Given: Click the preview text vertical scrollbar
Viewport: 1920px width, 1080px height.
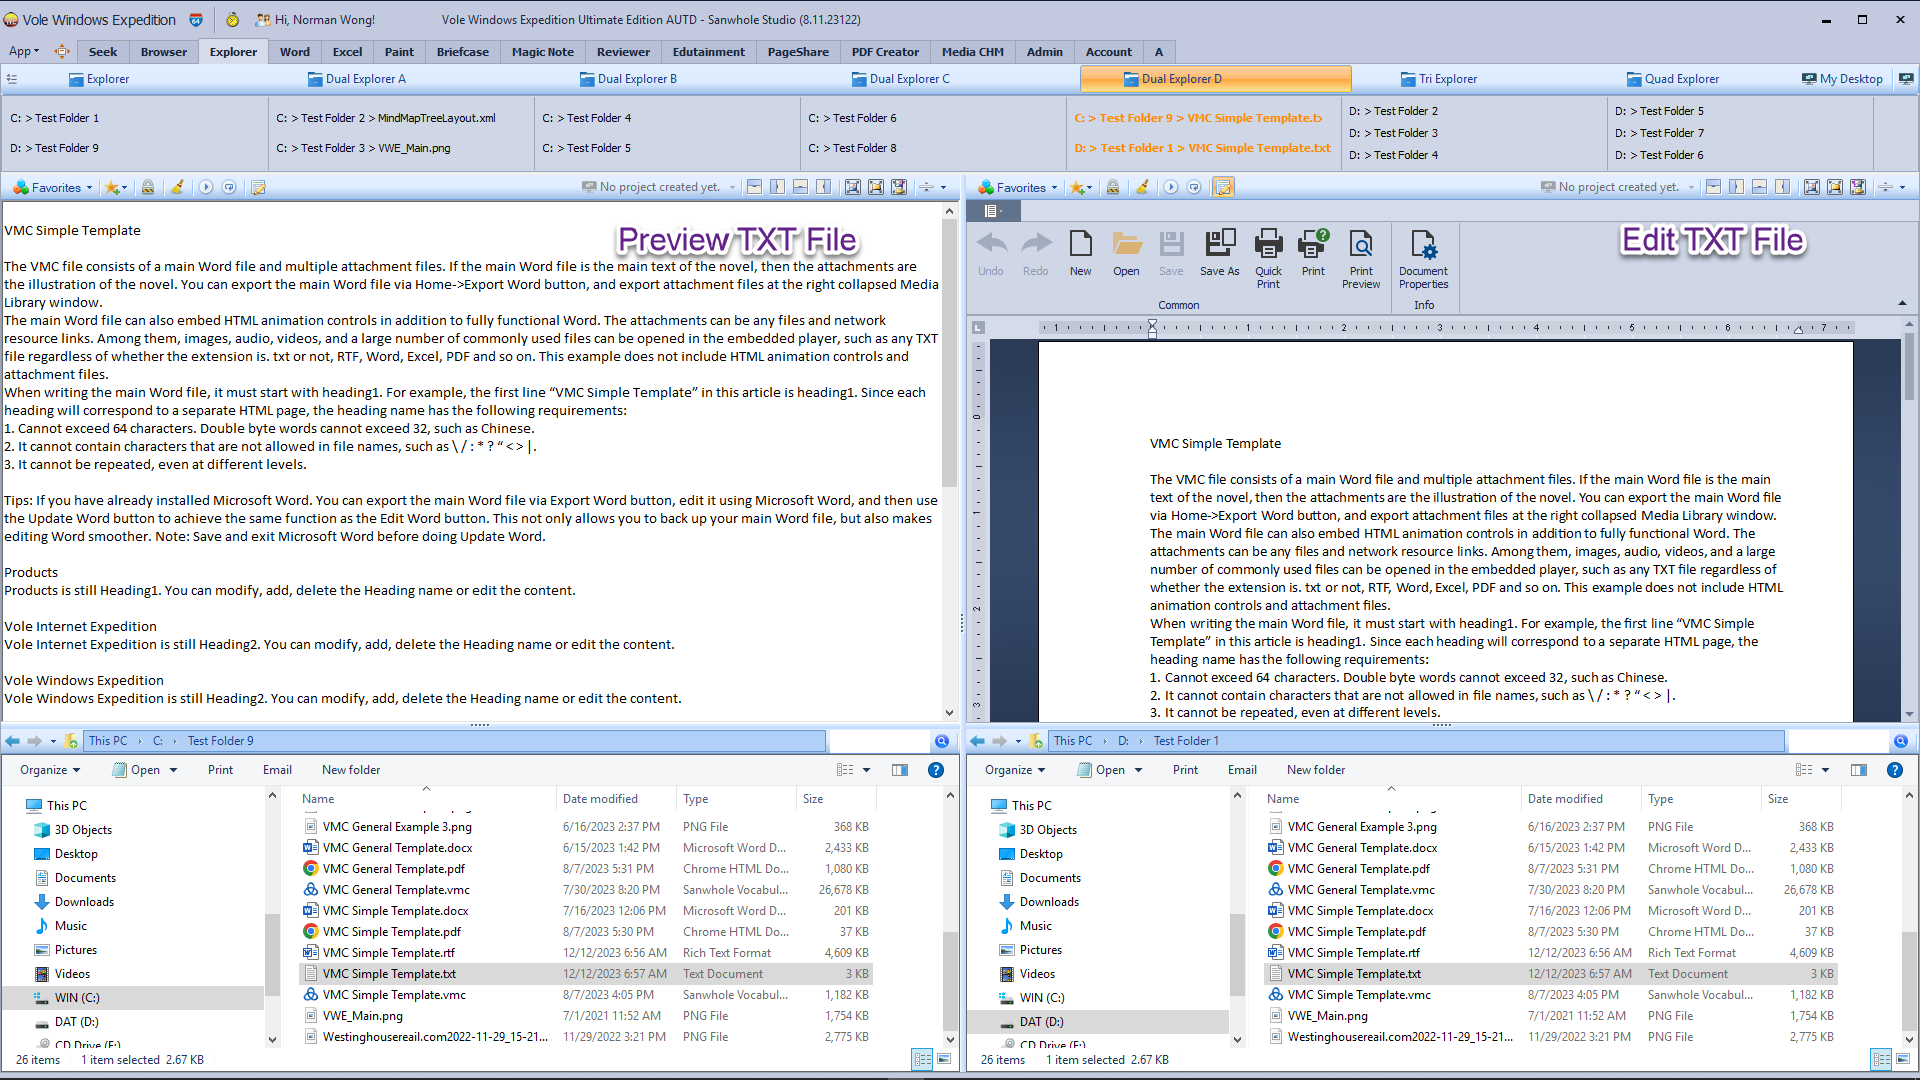Looking at the screenshot, I should (x=949, y=461).
